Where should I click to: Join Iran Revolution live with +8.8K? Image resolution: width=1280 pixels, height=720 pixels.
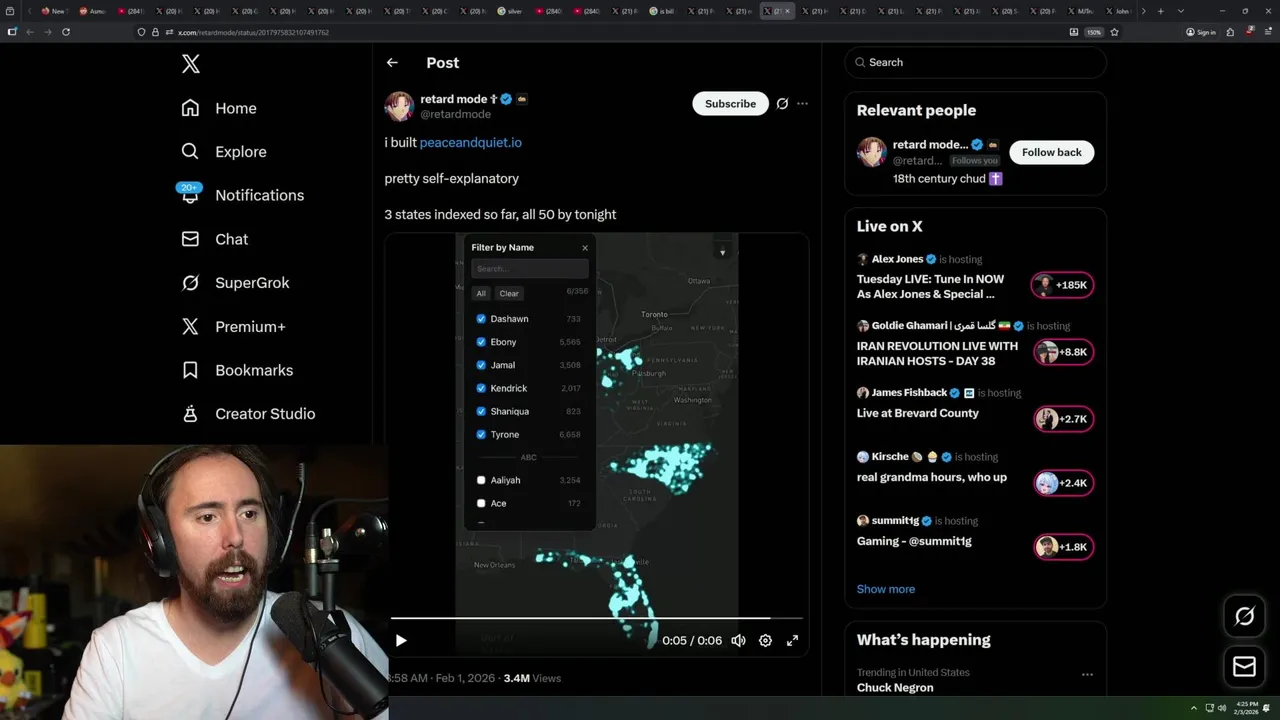click(x=1063, y=352)
